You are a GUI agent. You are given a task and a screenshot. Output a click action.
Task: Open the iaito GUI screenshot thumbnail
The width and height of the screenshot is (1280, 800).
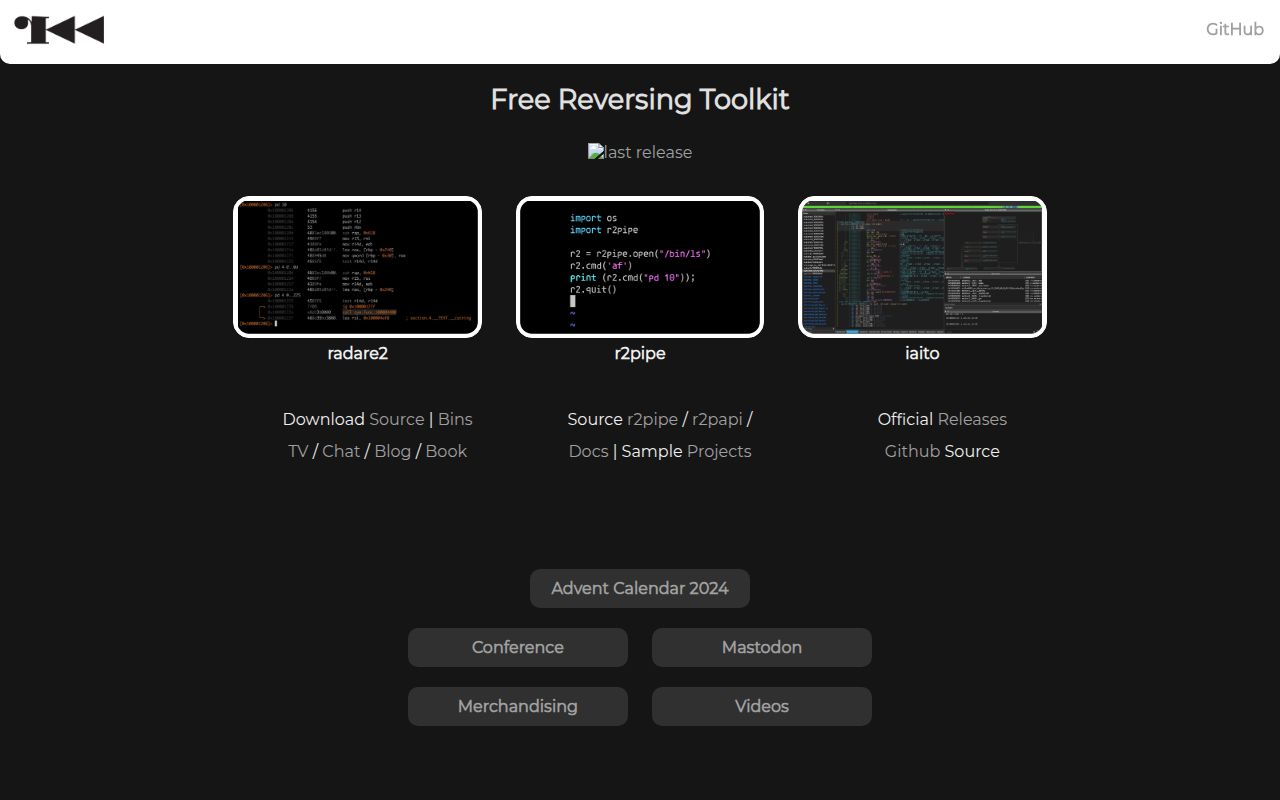pyautogui.click(x=922, y=267)
